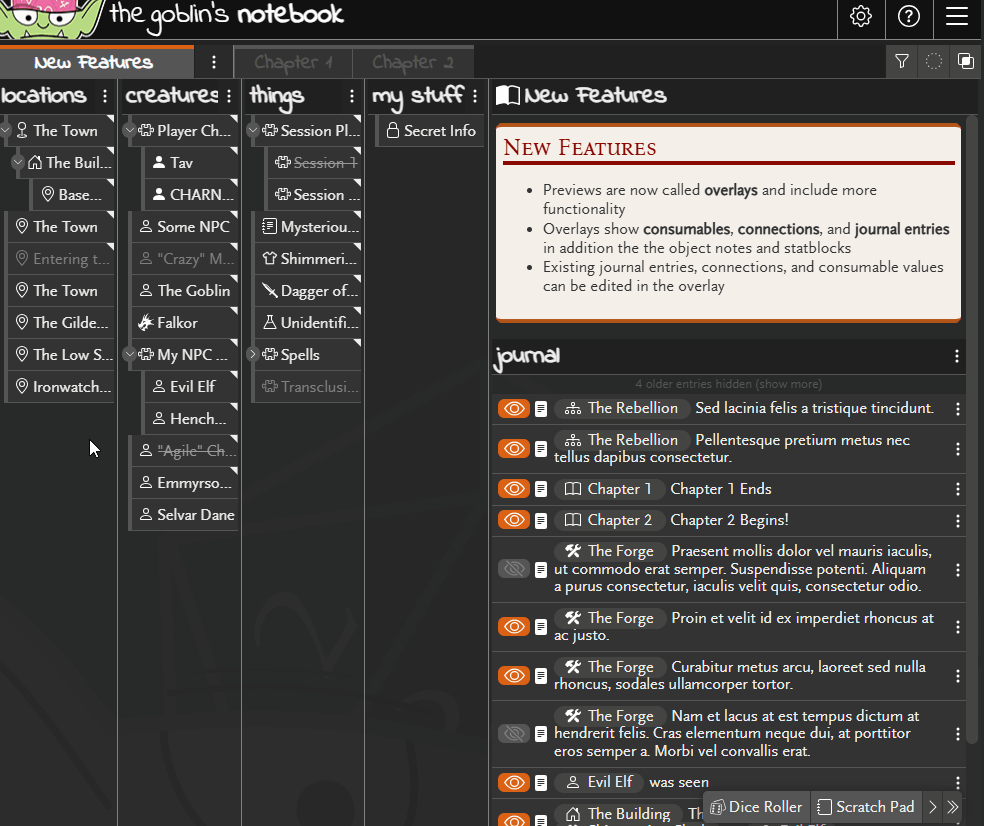Click the show more older entries link

(x=728, y=384)
